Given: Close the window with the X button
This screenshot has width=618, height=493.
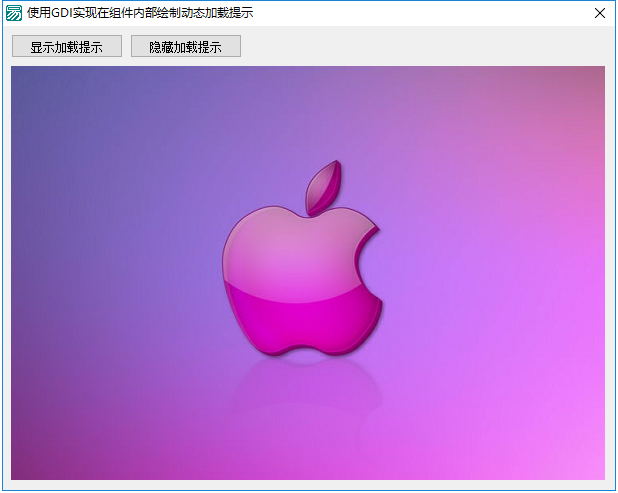Looking at the screenshot, I should (x=599, y=13).
